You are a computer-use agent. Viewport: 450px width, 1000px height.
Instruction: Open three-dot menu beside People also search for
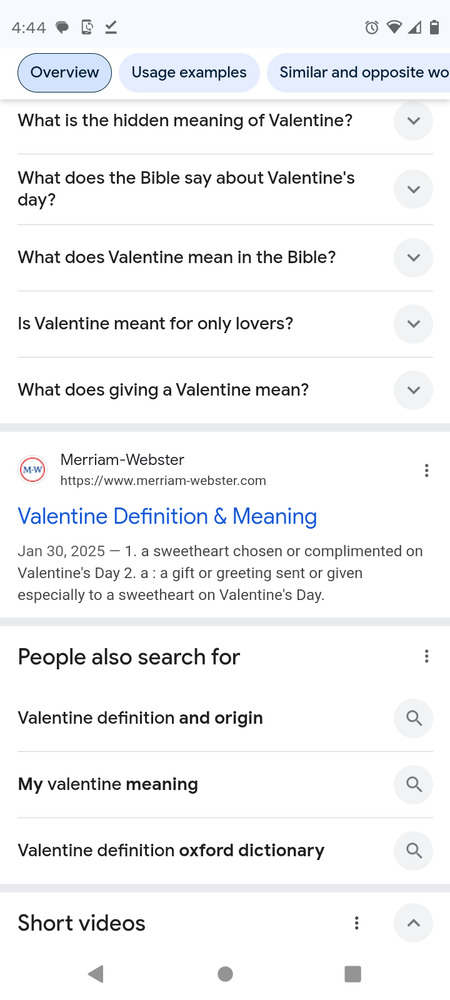pyautogui.click(x=426, y=656)
